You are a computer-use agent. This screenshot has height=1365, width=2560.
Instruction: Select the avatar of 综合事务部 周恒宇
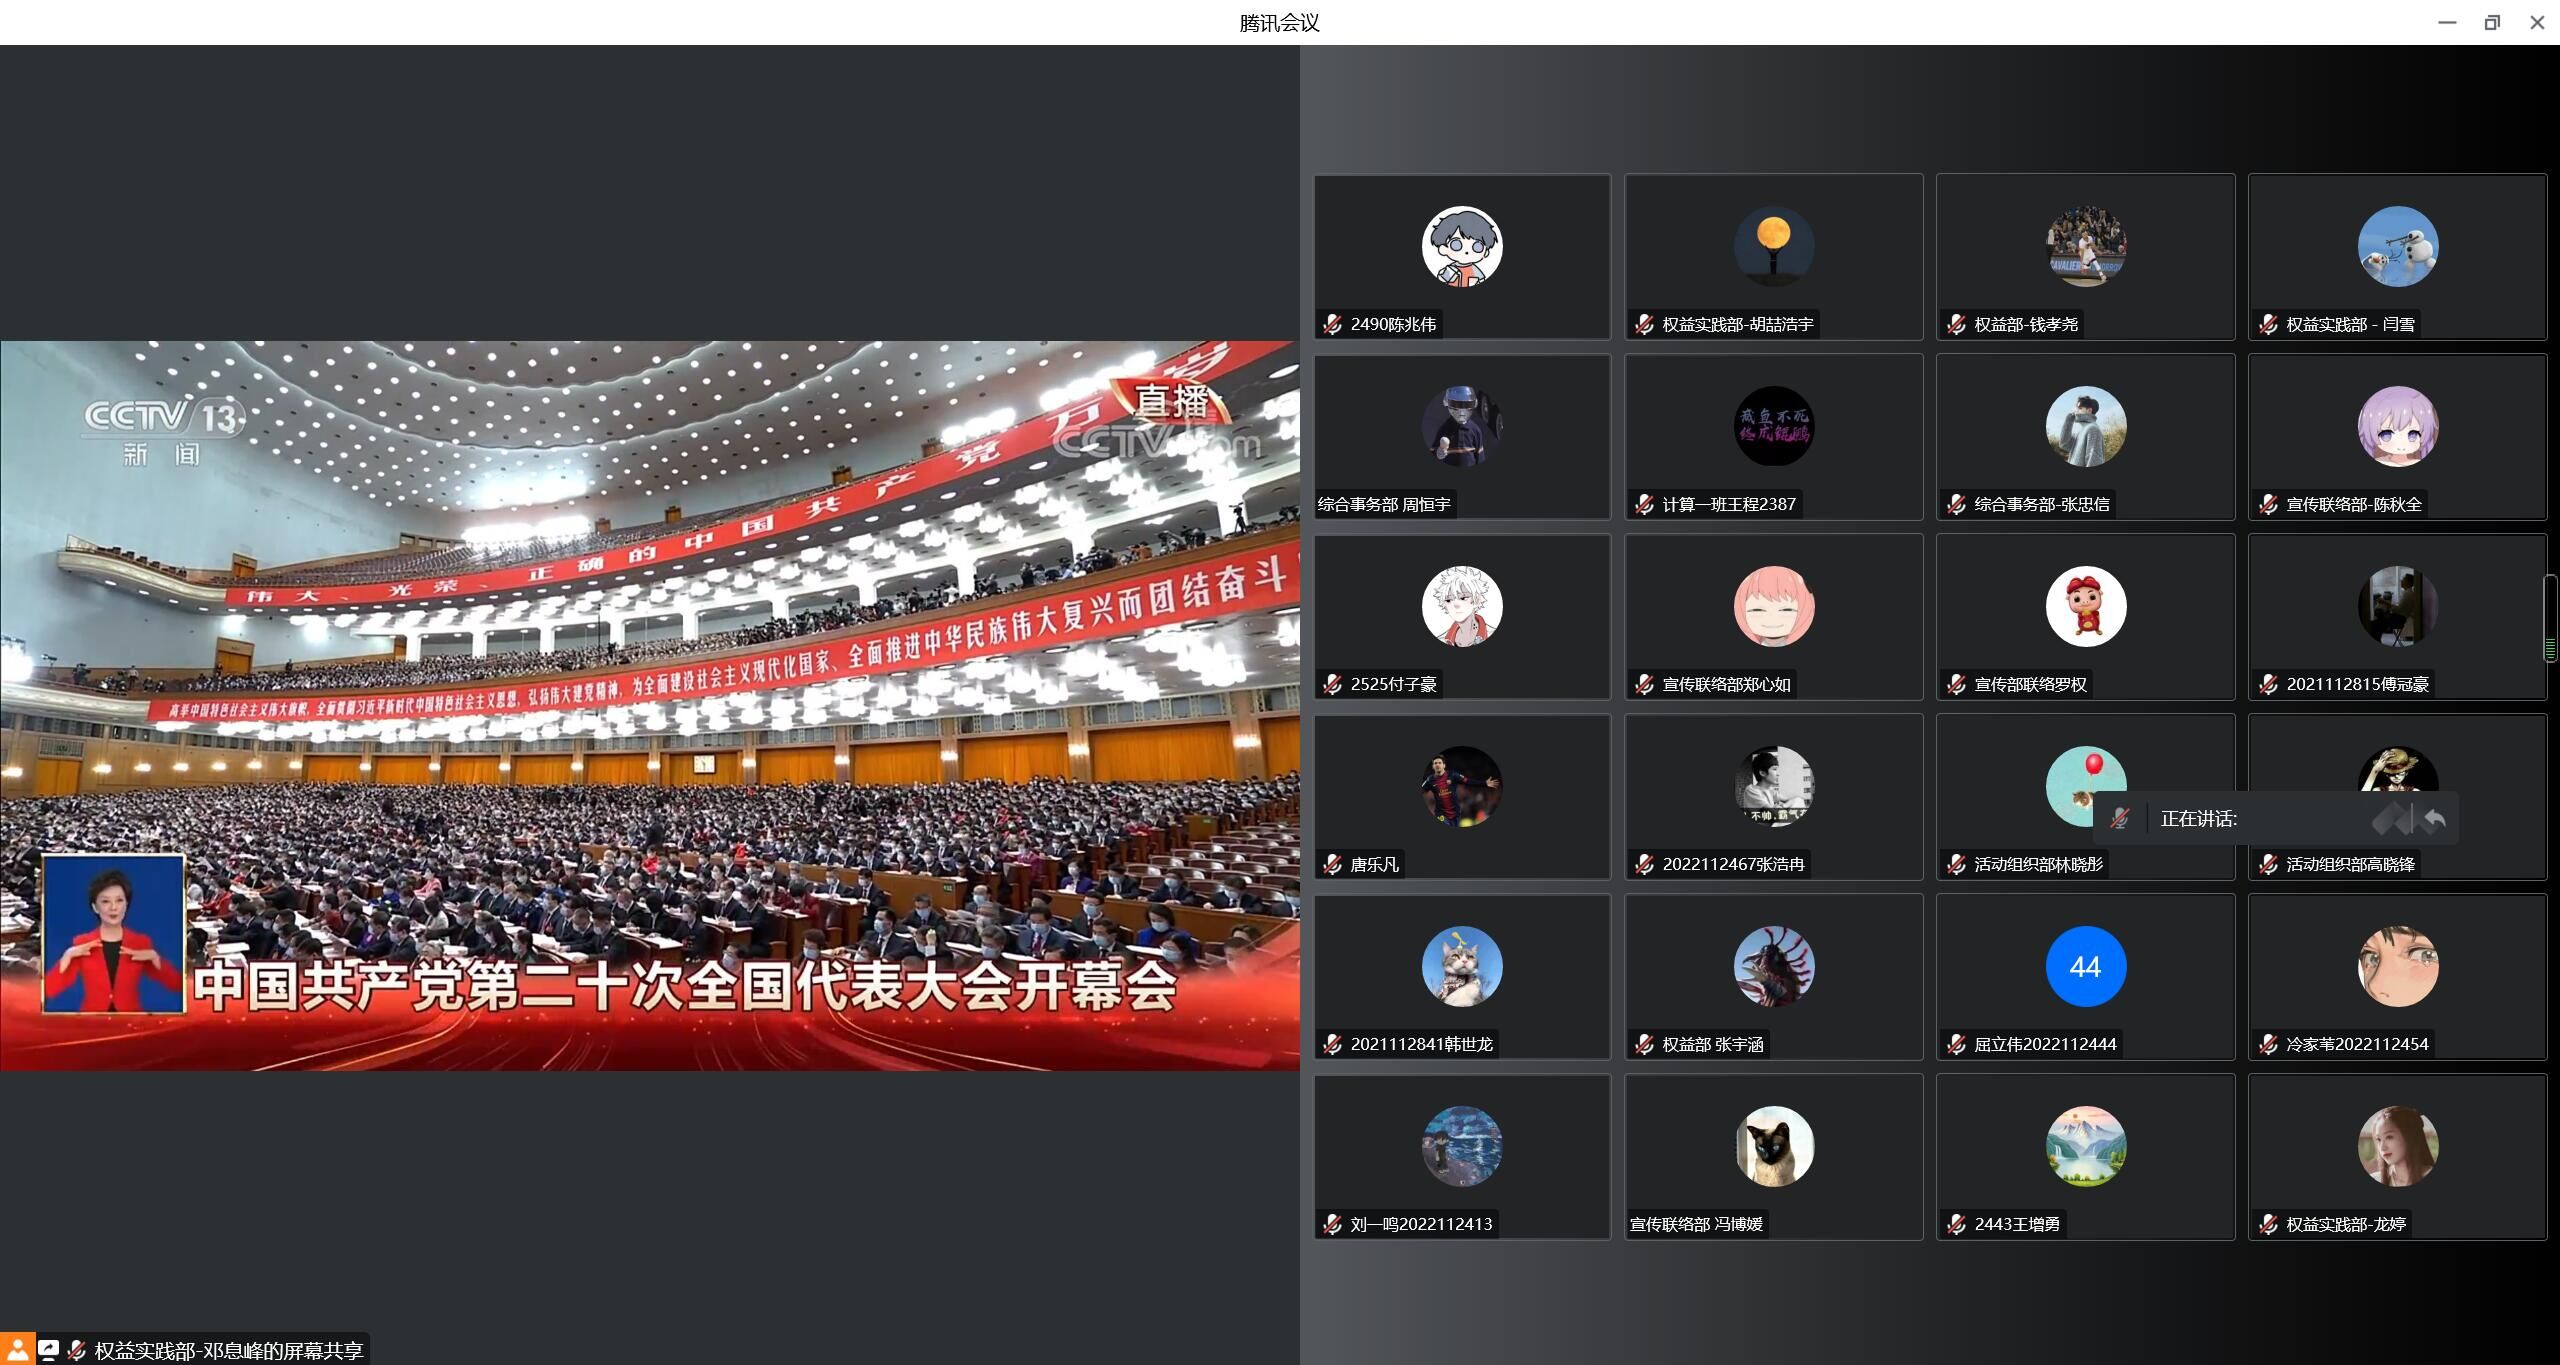click(1462, 426)
